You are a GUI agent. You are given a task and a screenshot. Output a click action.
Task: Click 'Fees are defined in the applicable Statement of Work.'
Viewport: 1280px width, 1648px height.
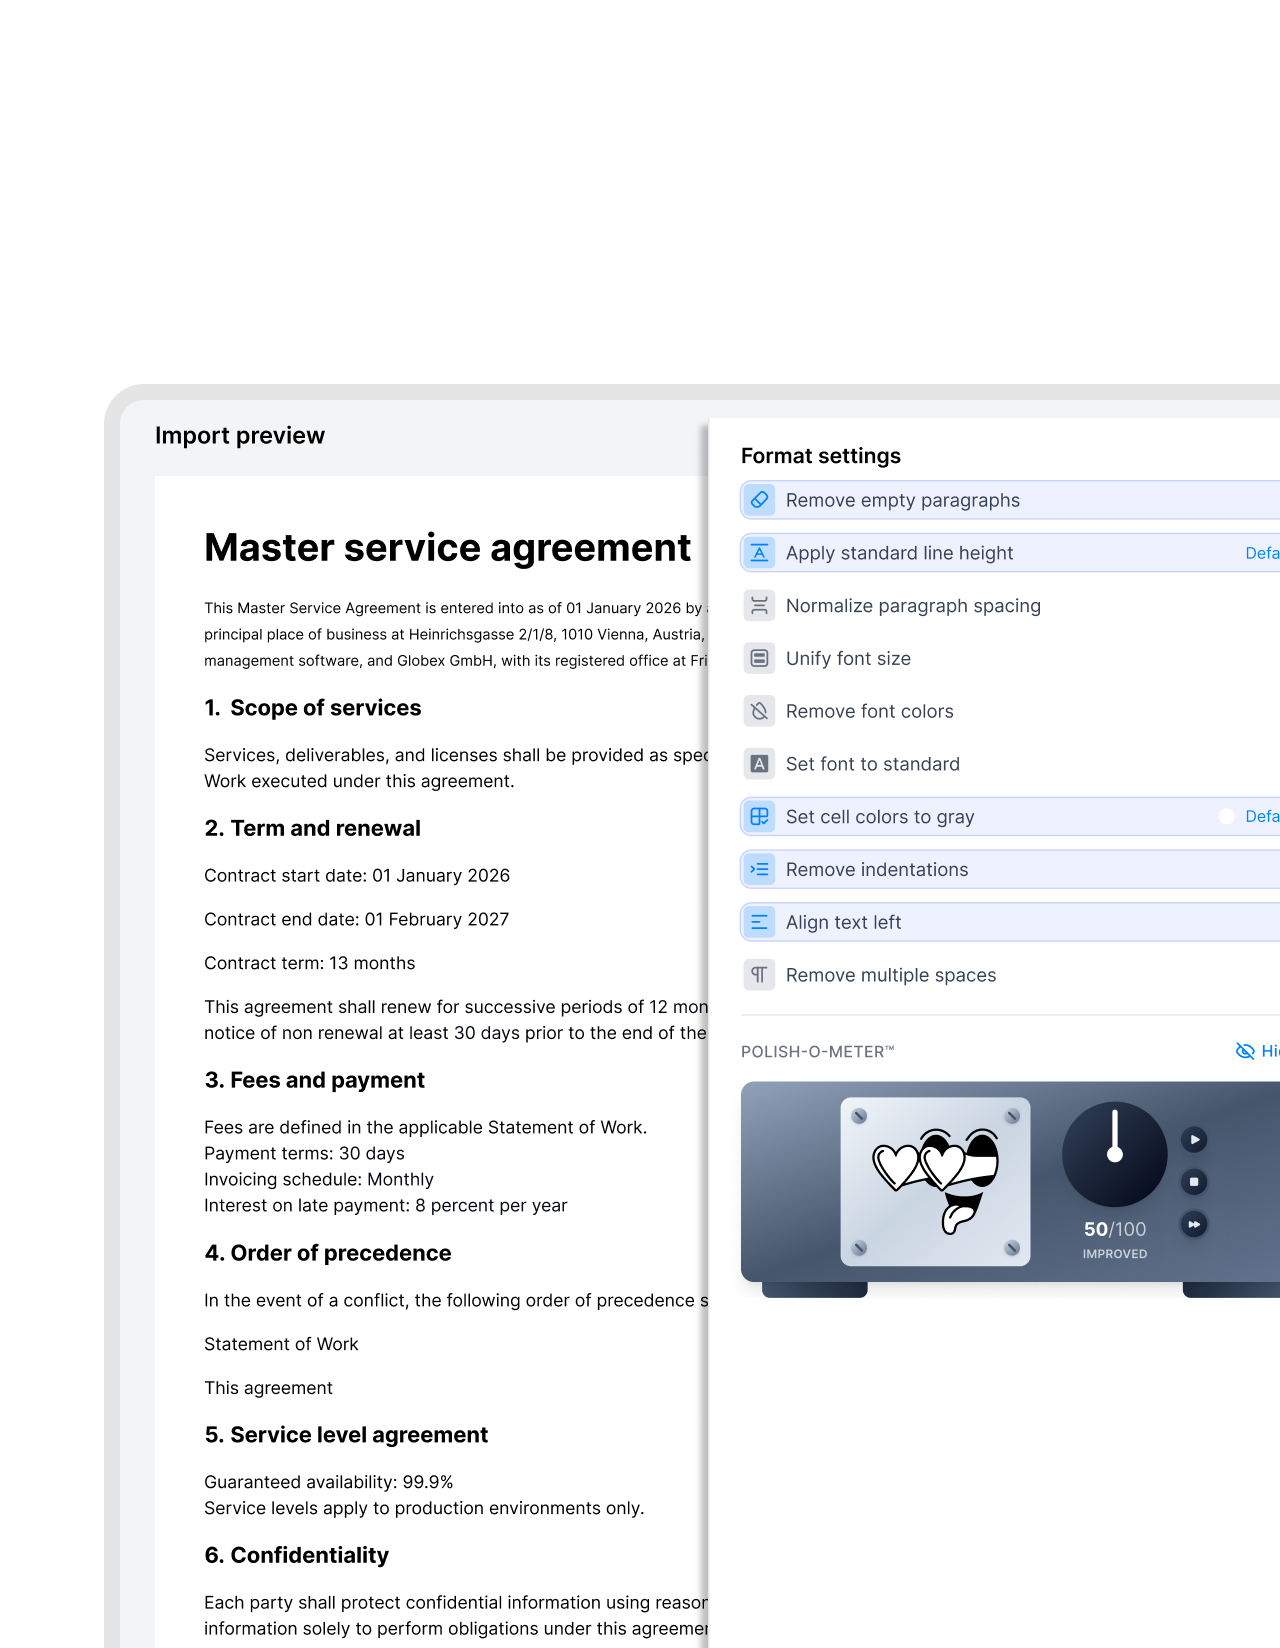tap(426, 1128)
